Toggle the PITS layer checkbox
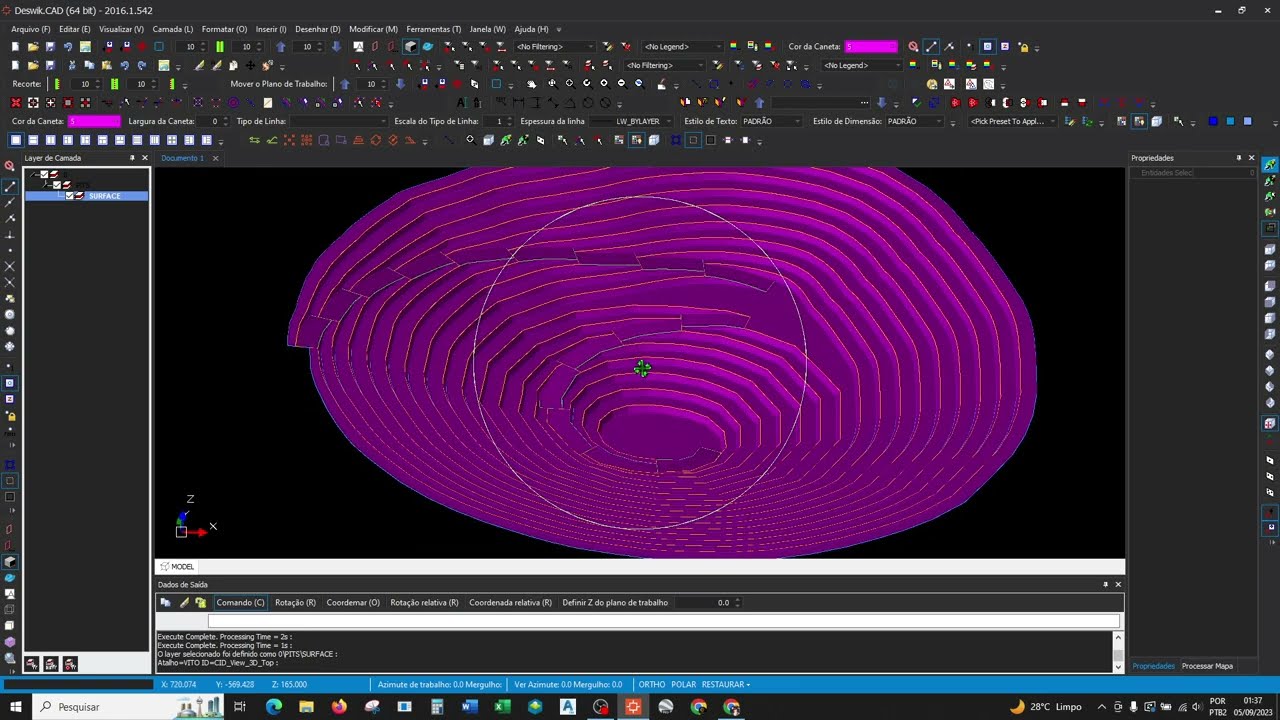The width and height of the screenshot is (1280, 720). coord(56,185)
